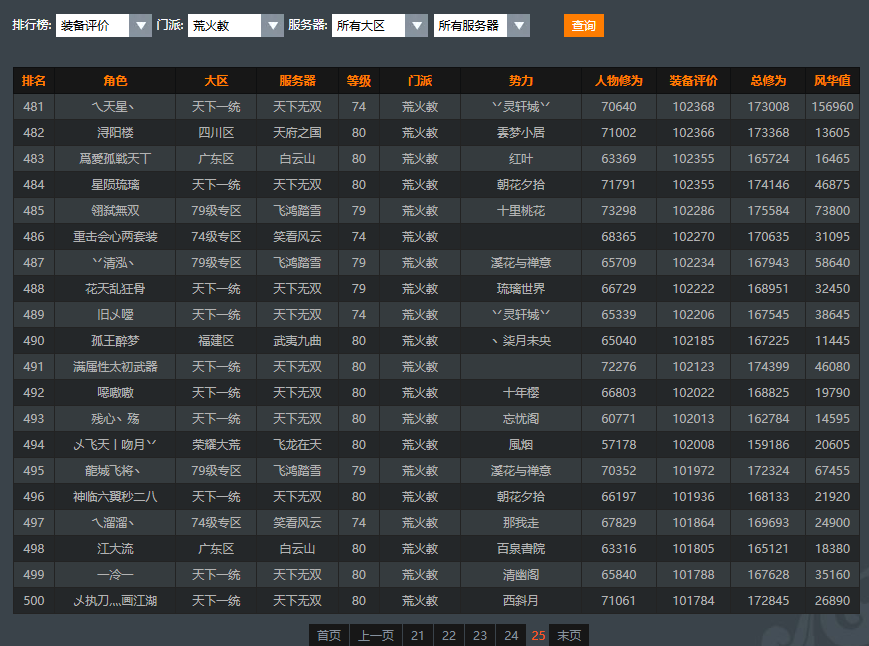Expand the 所有服务器 dropdown
This screenshot has width=869, height=646.
point(481,26)
